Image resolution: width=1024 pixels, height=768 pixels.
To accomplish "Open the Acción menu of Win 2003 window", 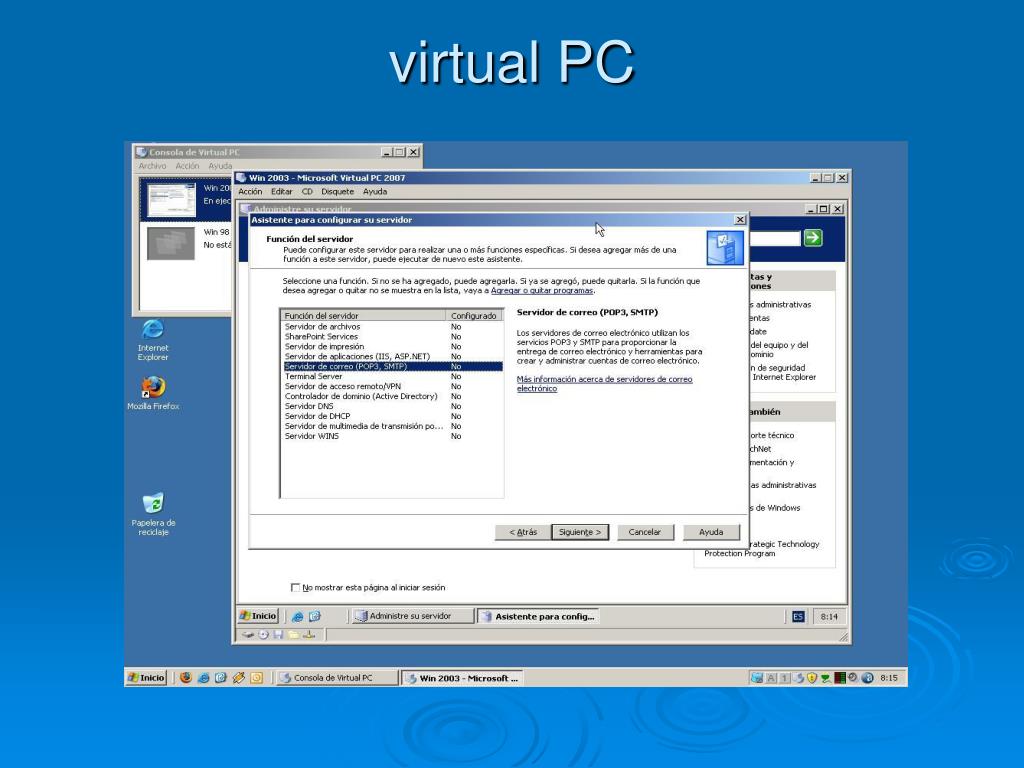I will 250,192.
